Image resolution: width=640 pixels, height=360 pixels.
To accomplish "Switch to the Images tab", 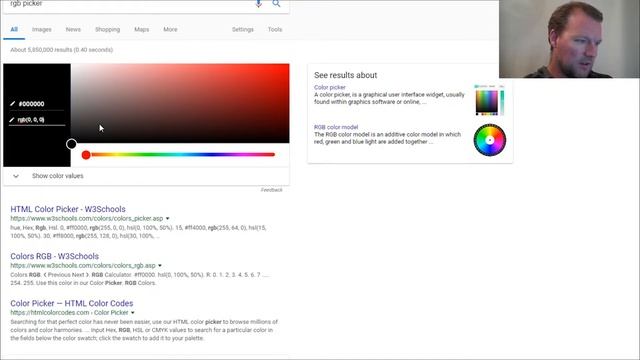I will pyautogui.click(x=42, y=29).
